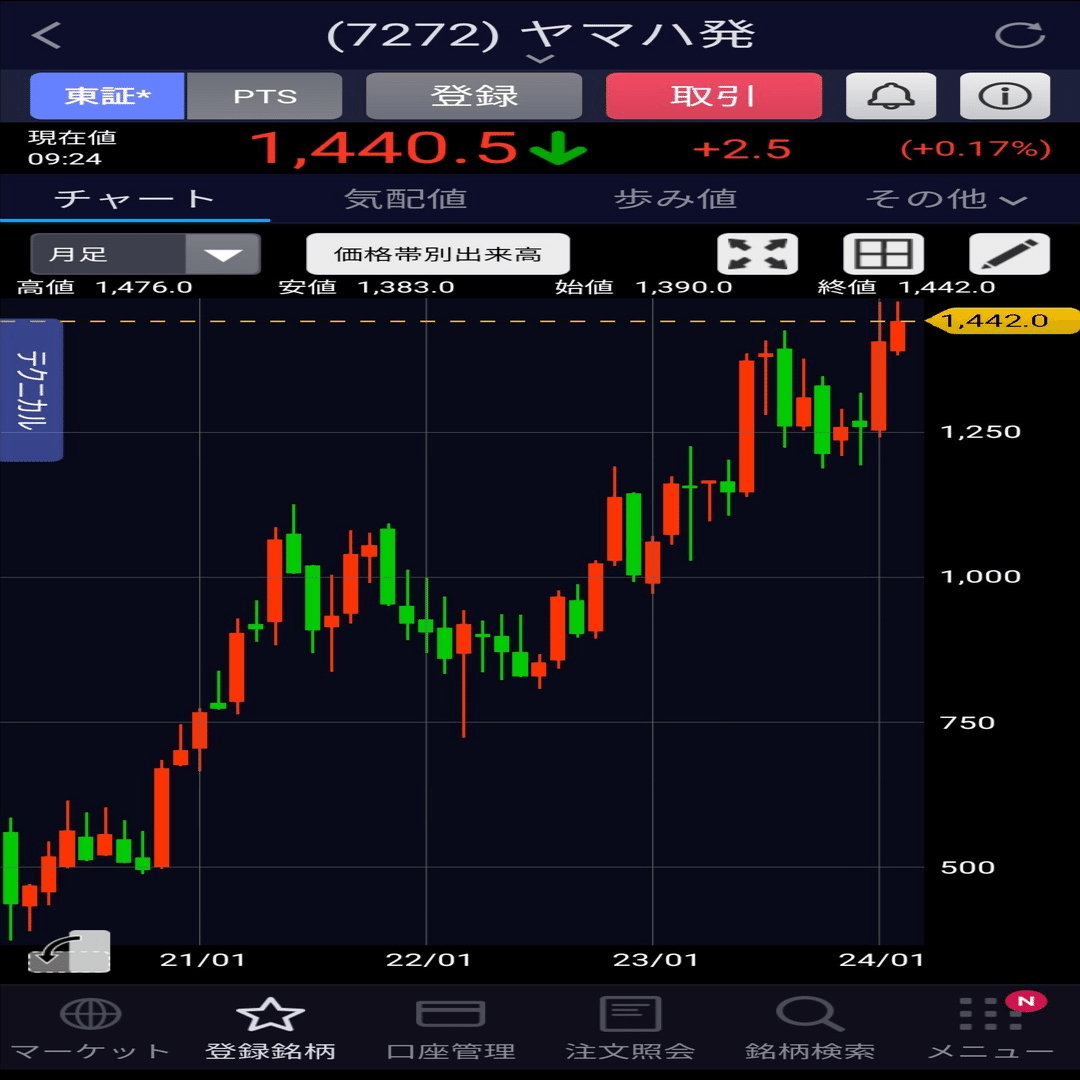
Task: Switch to PTS market
Action: point(264,96)
